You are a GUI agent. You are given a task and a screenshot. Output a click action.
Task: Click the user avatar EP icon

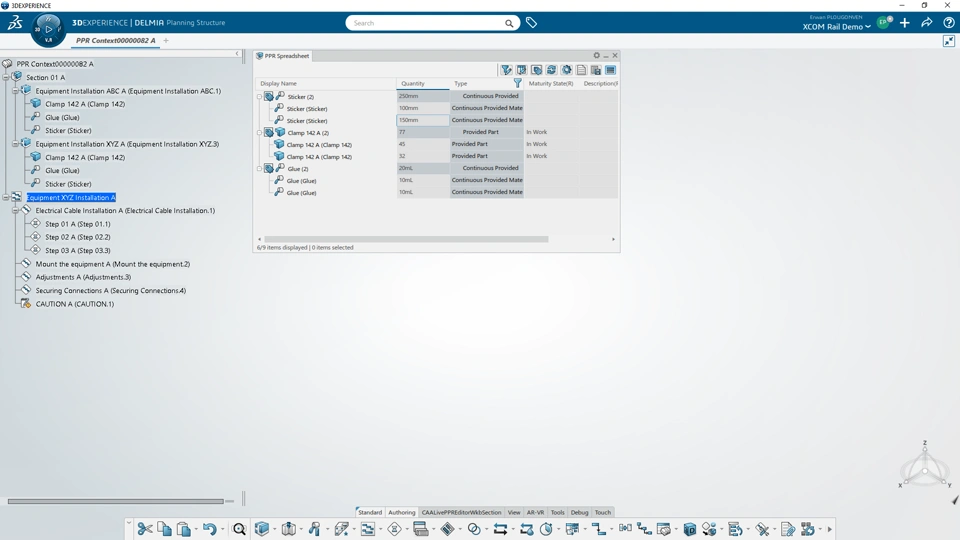pos(883,23)
